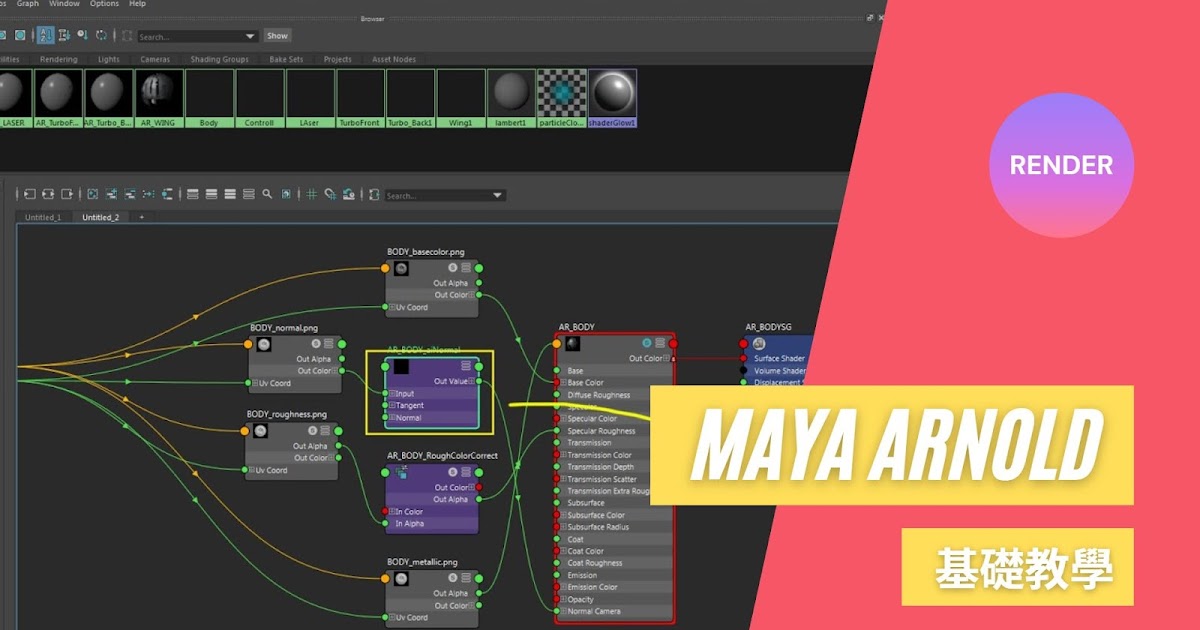This screenshot has height=630, width=1200.
Task: Switch to the Untitled_1 graph tab
Action: pos(43,217)
